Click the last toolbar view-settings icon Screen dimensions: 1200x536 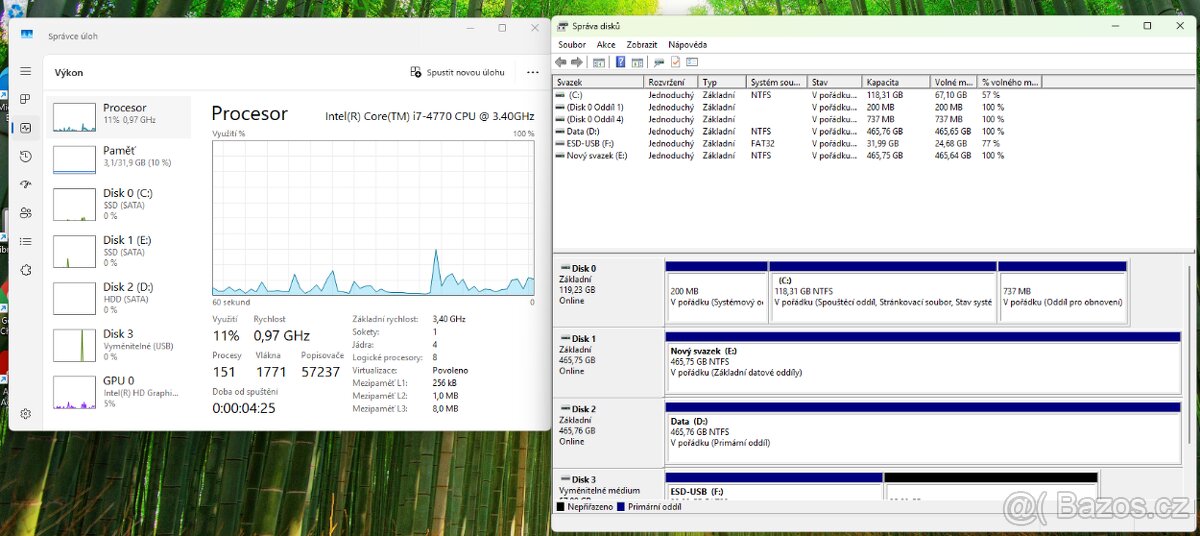pyautogui.click(x=691, y=62)
